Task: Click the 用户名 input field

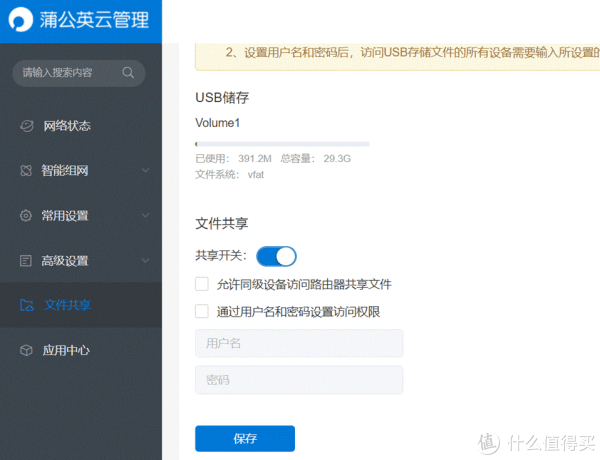Action: pos(299,343)
